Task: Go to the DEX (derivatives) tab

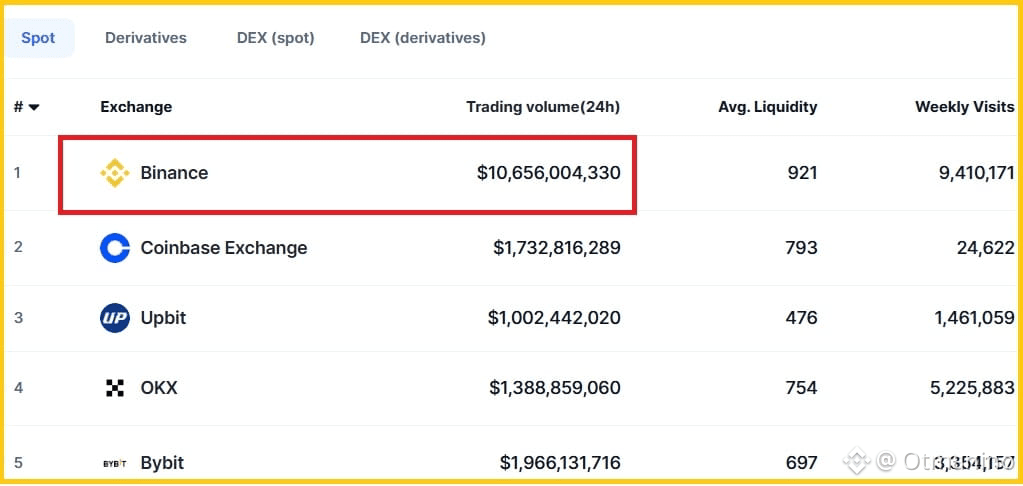Action: [x=422, y=38]
